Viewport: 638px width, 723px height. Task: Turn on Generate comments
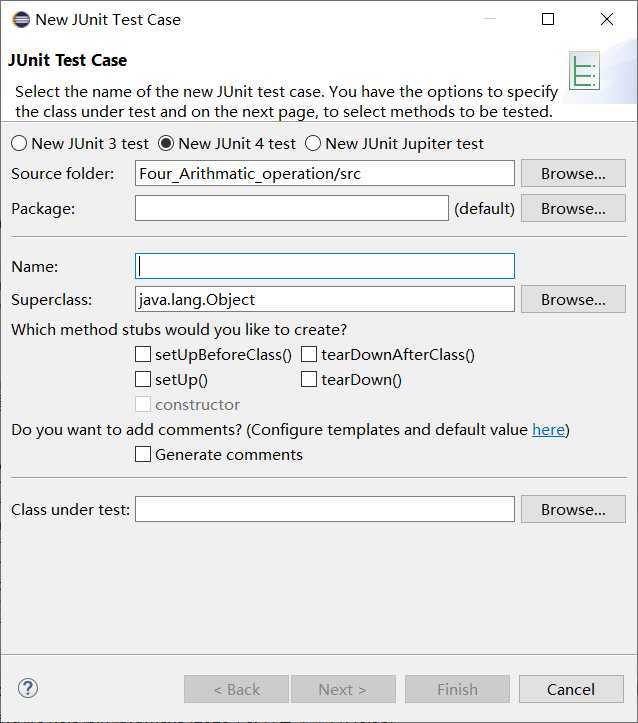point(143,455)
